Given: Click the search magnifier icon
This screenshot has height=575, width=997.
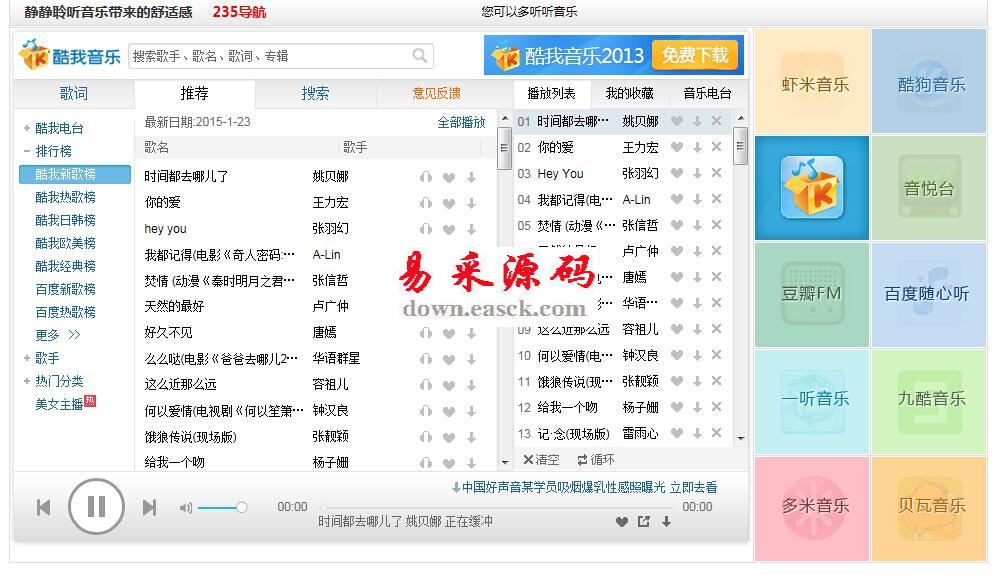Looking at the screenshot, I should [420, 56].
